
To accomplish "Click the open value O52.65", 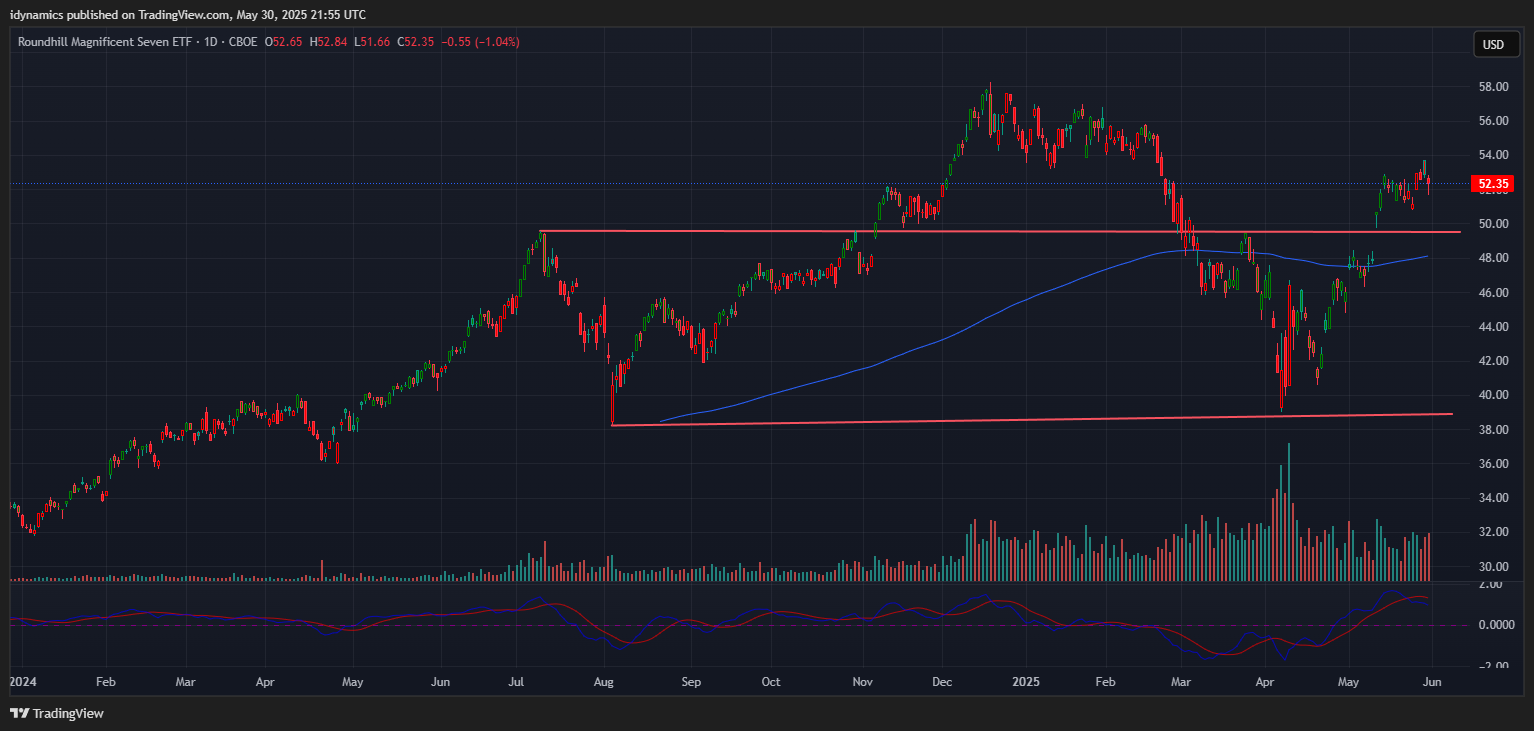I will click(285, 42).
